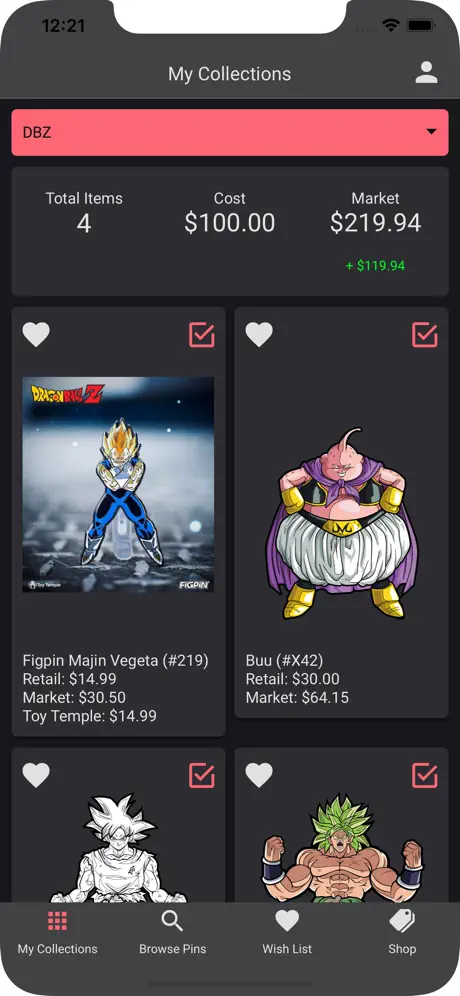Open the Toy Temple: $14.99 price link
The height and width of the screenshot is (996, 460).
click(x=90, y=716)
